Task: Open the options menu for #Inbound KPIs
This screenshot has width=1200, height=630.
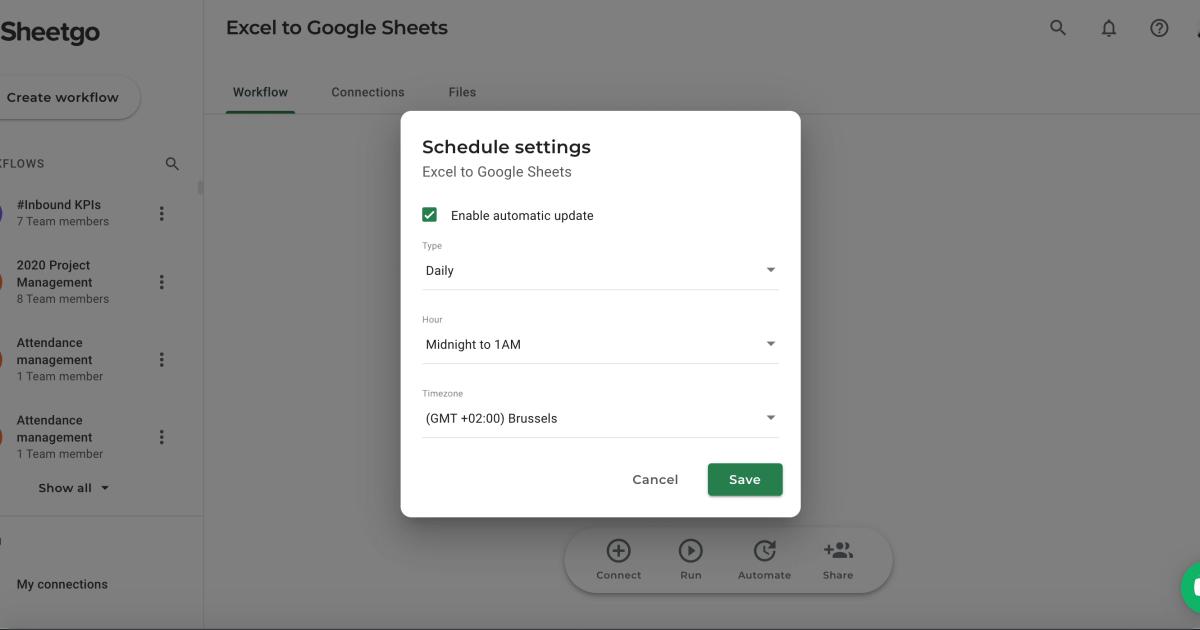Action: point(161,213)
